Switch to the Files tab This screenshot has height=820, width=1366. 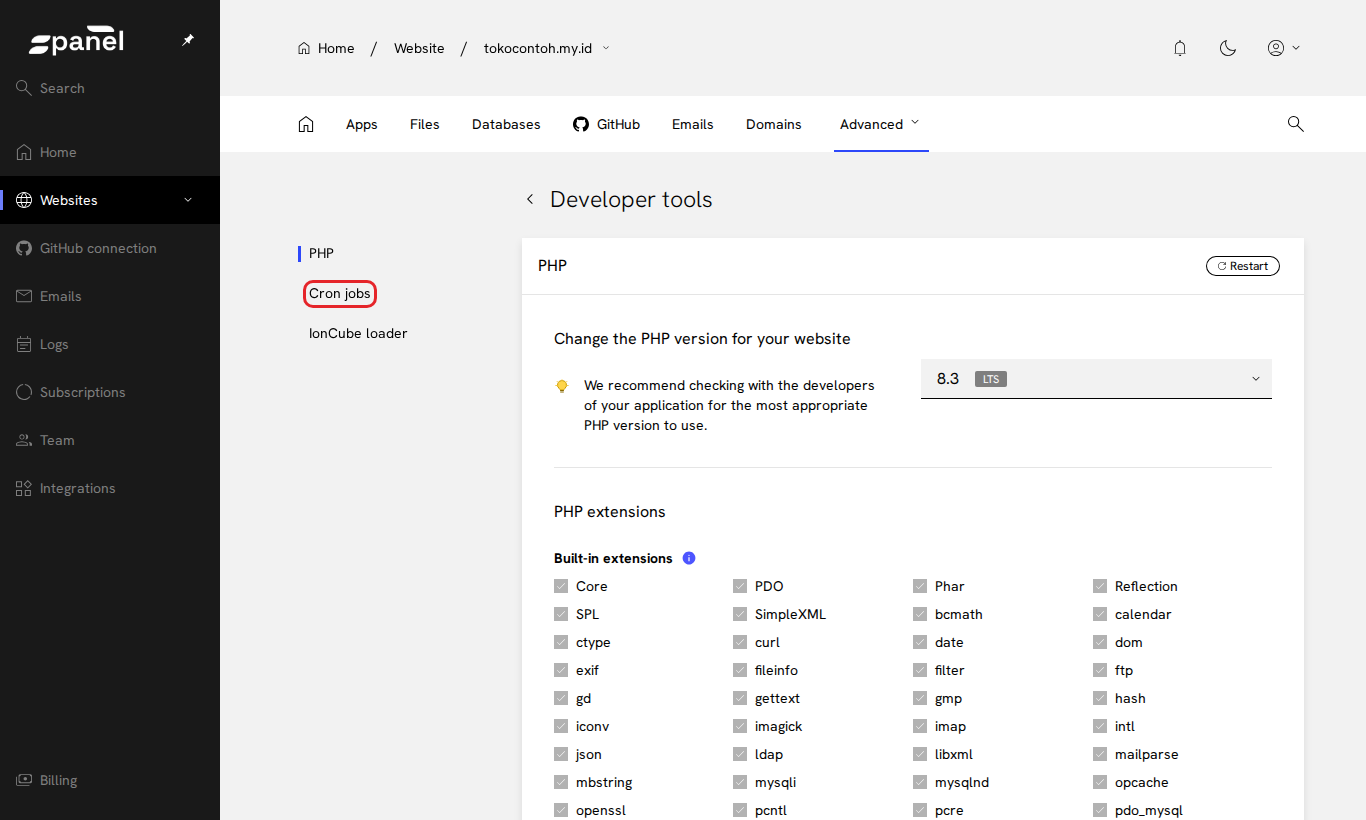tap(425, 124)
